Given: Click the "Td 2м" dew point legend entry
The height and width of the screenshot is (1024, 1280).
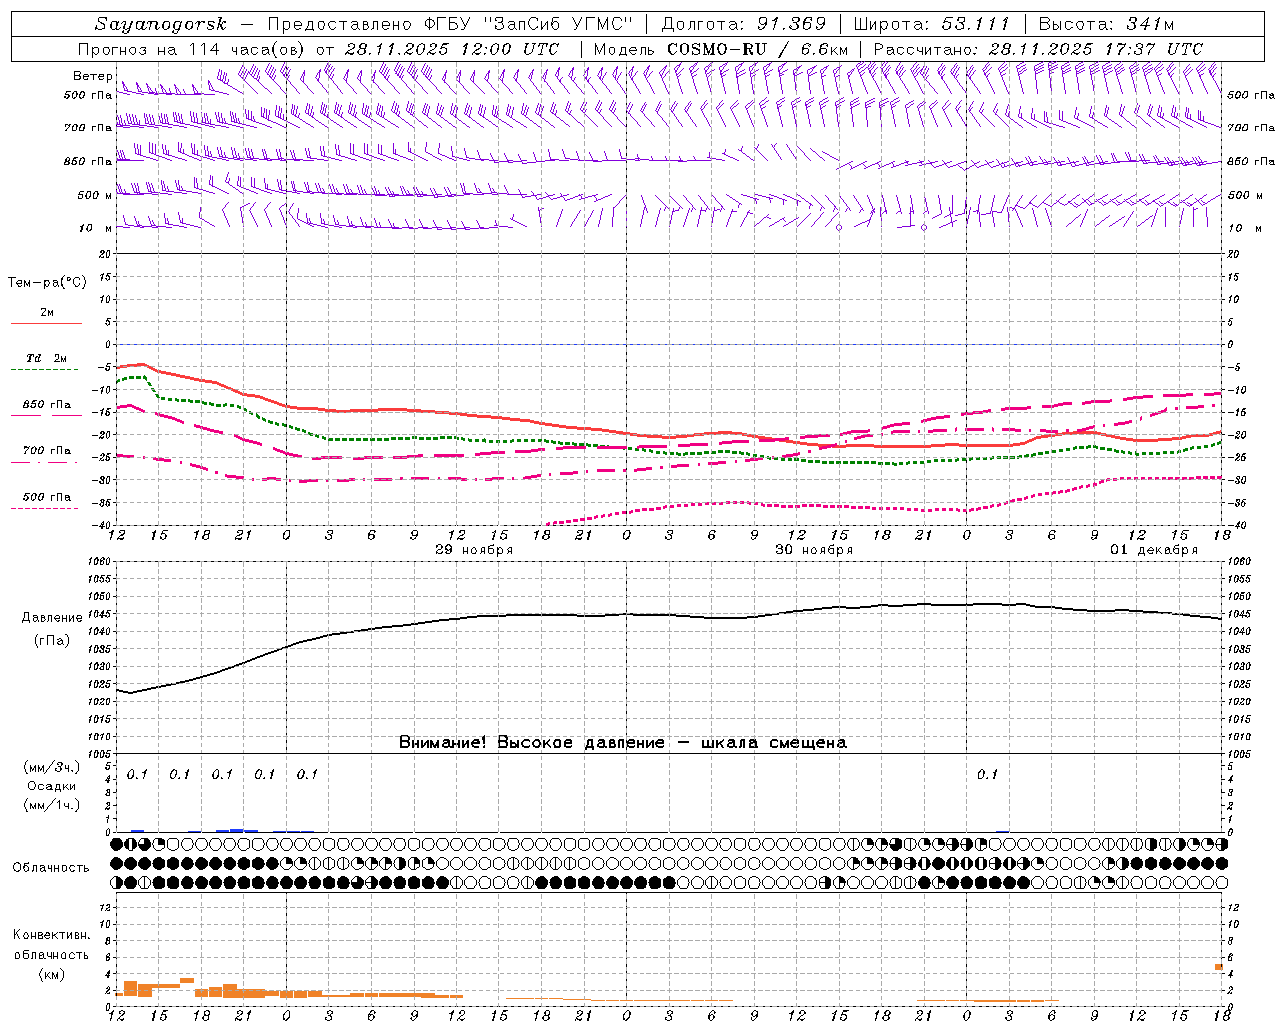Looking at the screenshot, I should tap(47, 358).
